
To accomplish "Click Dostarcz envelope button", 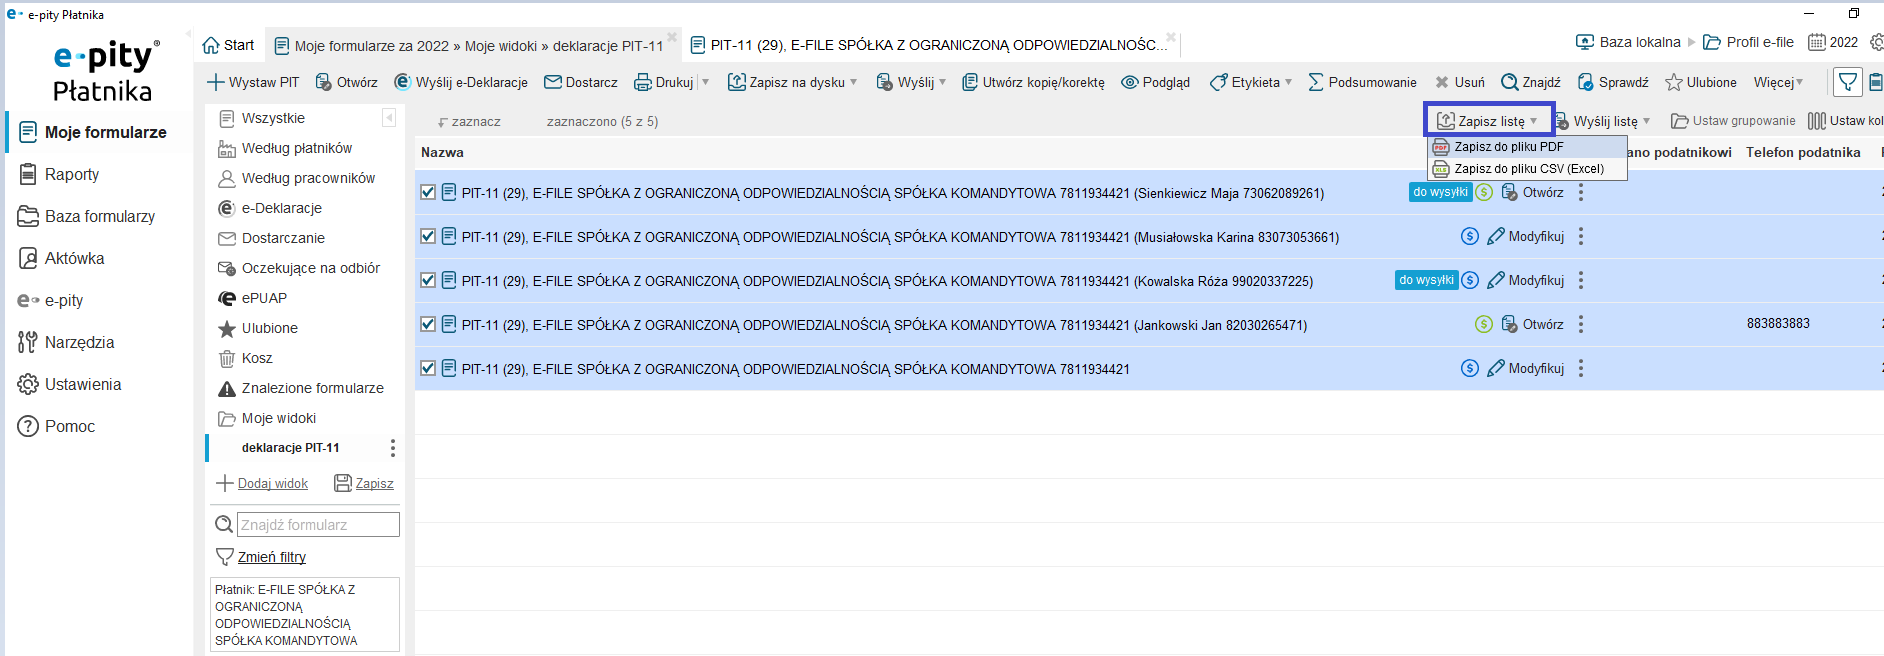I will pyautogui.click(x=581, y=82).
